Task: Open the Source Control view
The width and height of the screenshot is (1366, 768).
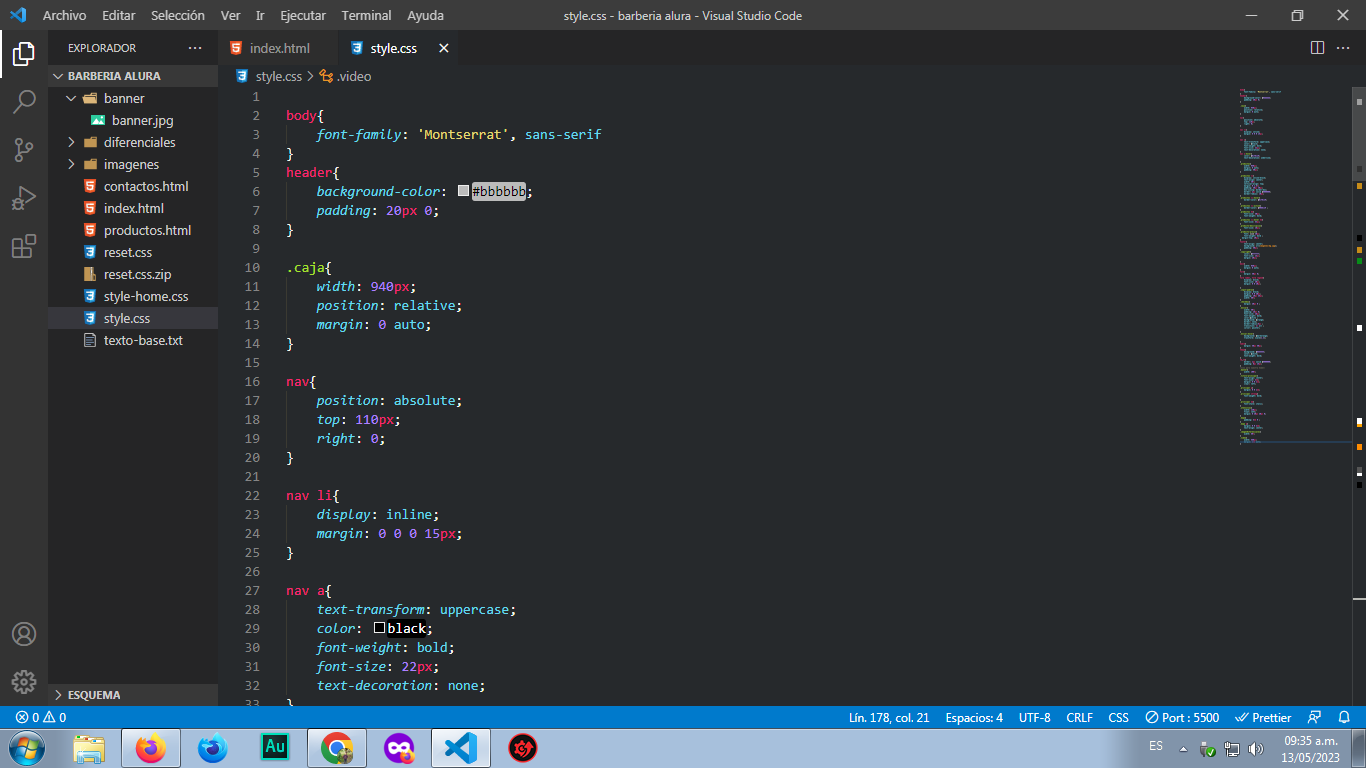Action: (24, 150)
